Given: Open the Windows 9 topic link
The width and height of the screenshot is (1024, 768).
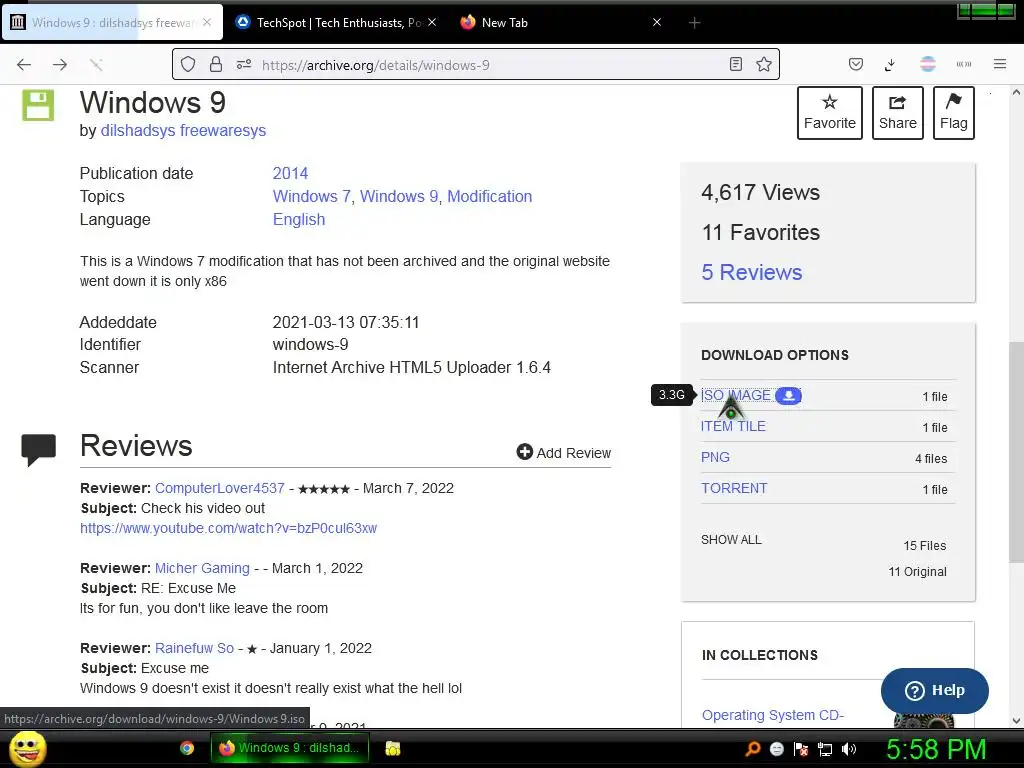Looking at the screenshot, I should click(x=399, y=196).
